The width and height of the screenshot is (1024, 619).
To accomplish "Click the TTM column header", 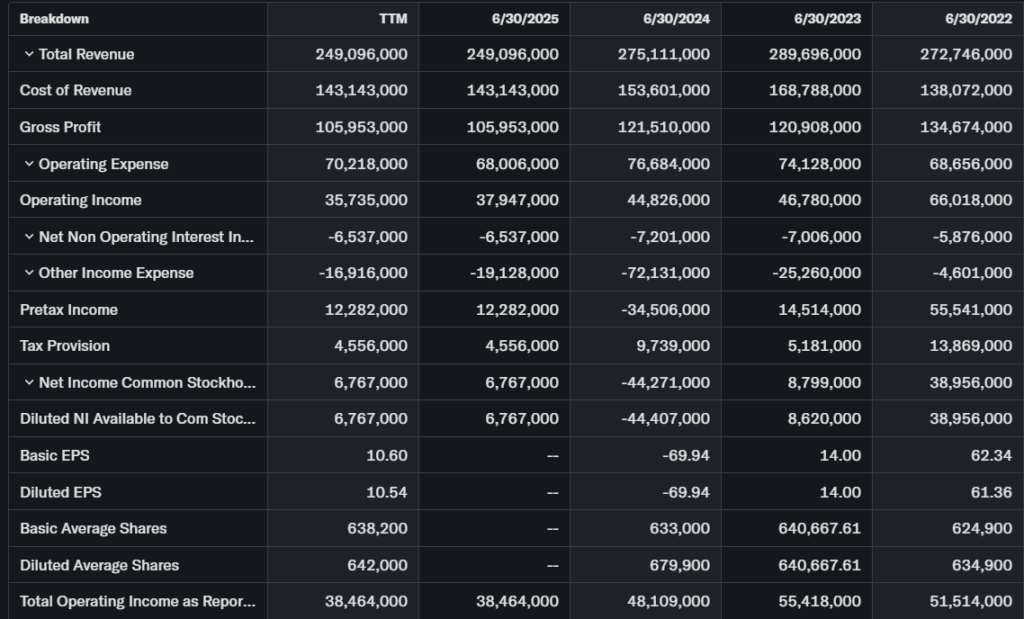I will (x=394, y=19).
